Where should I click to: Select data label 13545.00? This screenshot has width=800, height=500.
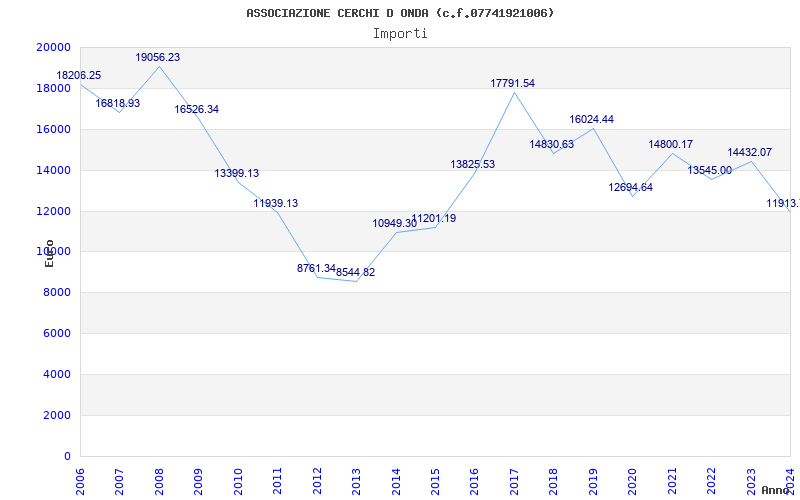710,171
